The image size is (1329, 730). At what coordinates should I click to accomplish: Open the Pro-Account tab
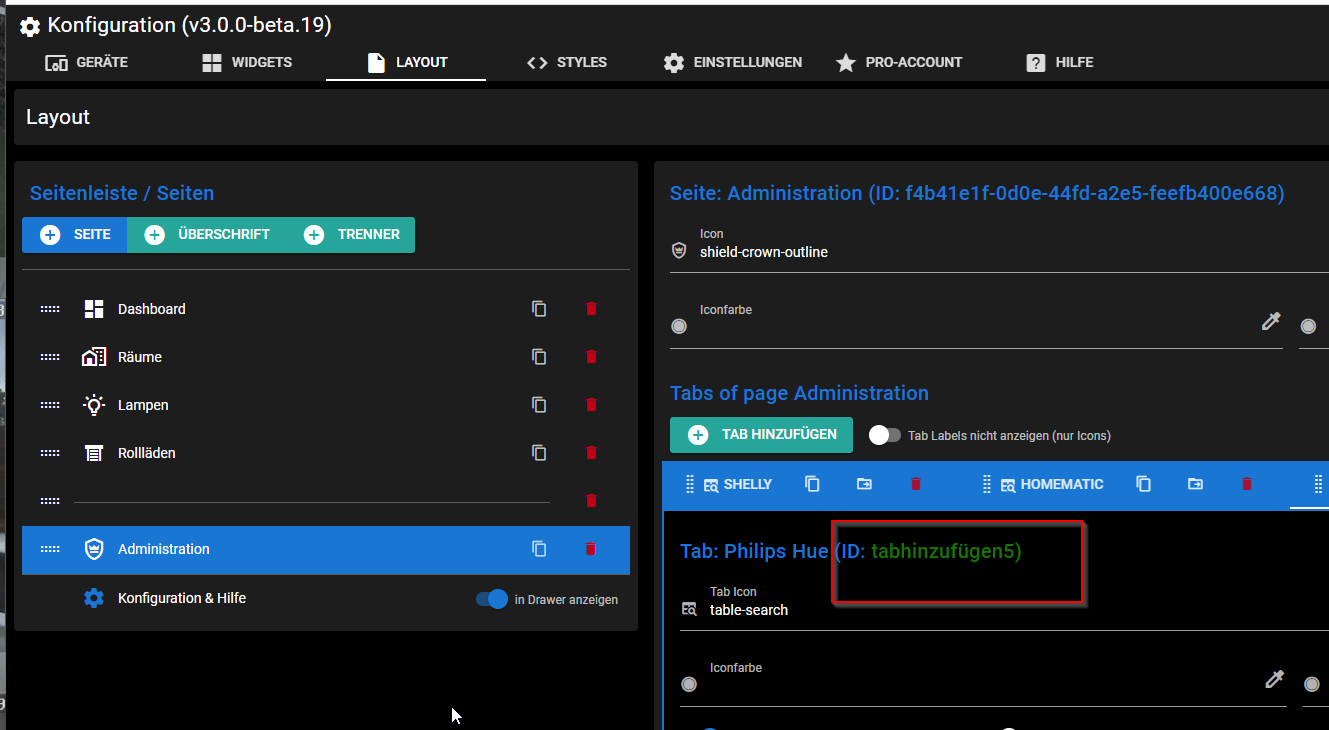[898, 62]
